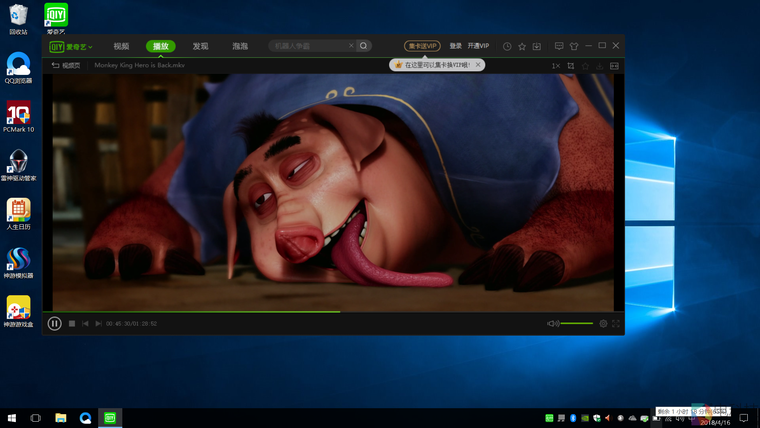Screen dimensions: 760x428
Task: Open the 泡泡 tab
Action: pos(240,46)
